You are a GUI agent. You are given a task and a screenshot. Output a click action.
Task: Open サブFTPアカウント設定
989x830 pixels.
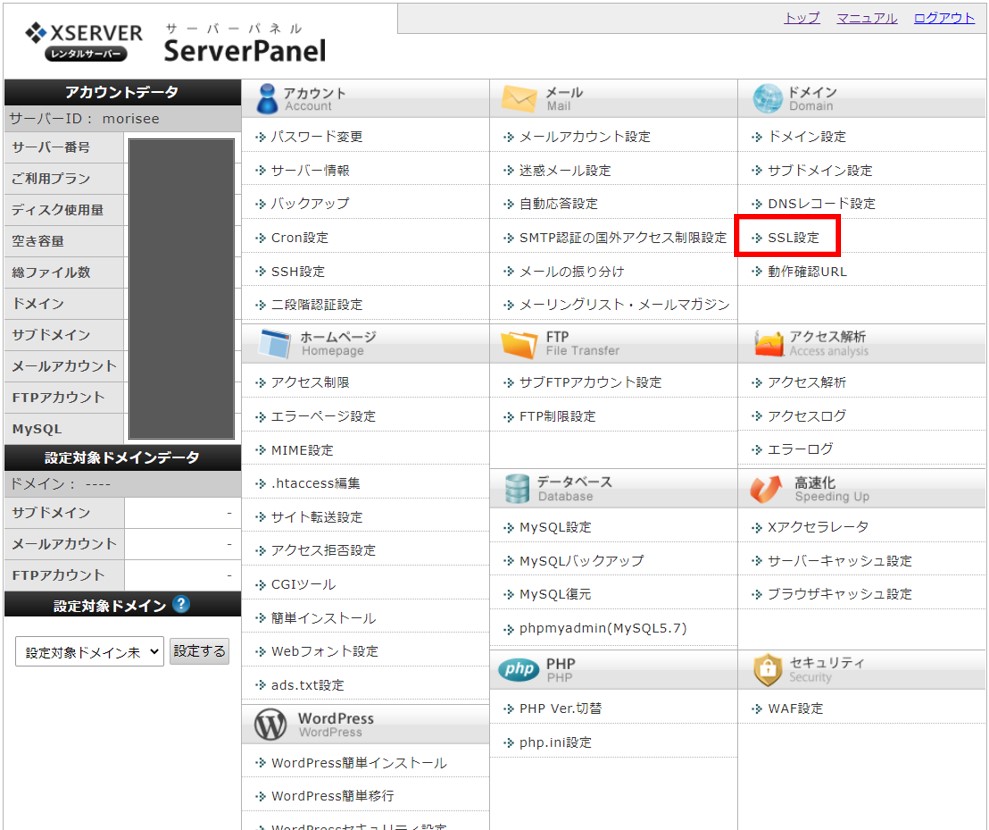pos(590,383)
